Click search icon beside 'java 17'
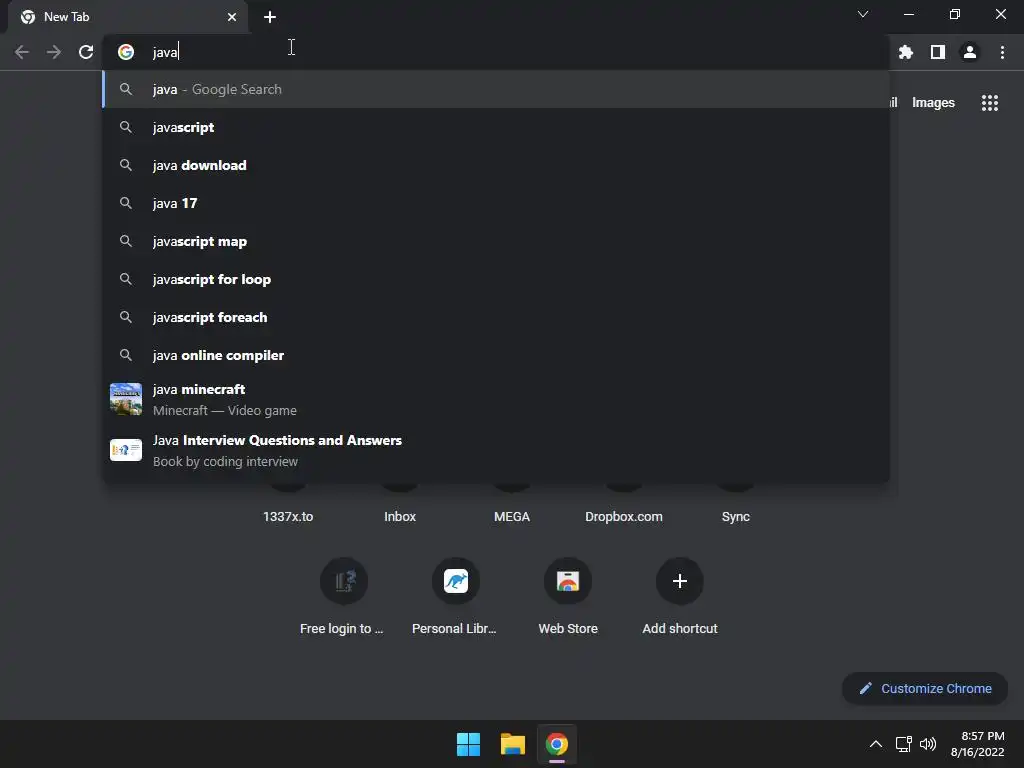Viewport: 1024px width, 768px height. coord(126,203)
